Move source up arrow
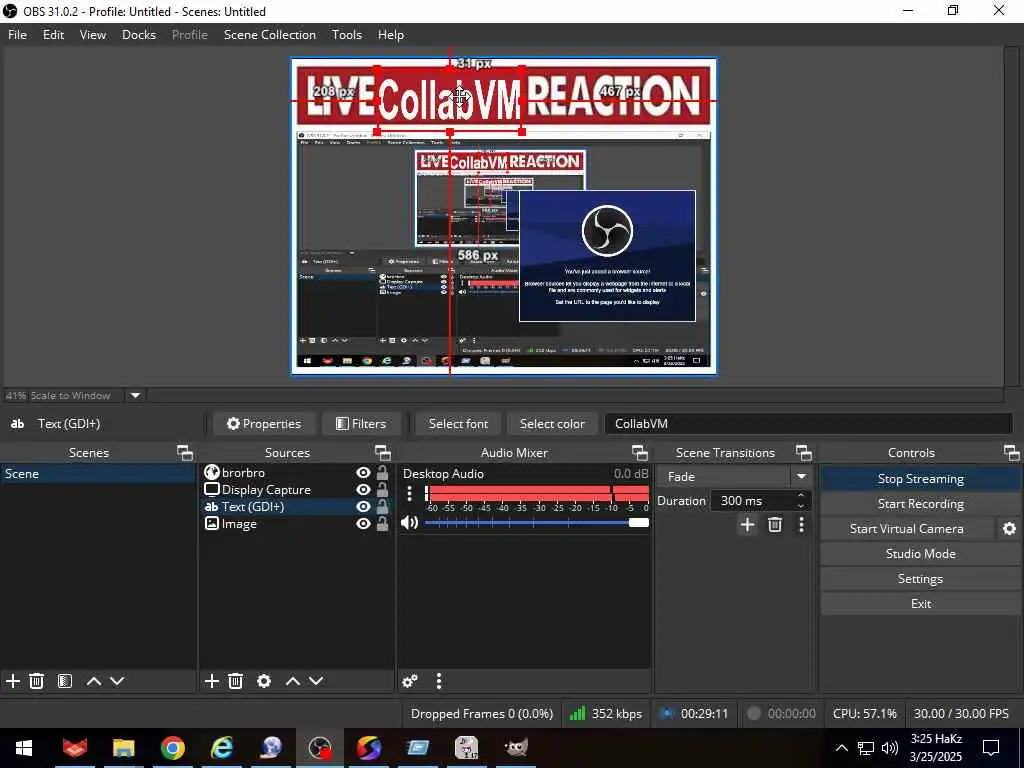This screenshot has width=1024, height=768. [x=293, y=681]
